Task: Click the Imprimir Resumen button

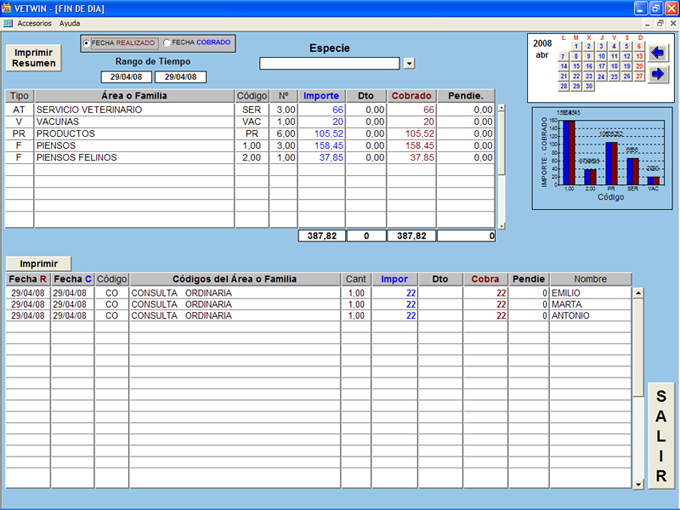Action: click(x=33, y=58)
